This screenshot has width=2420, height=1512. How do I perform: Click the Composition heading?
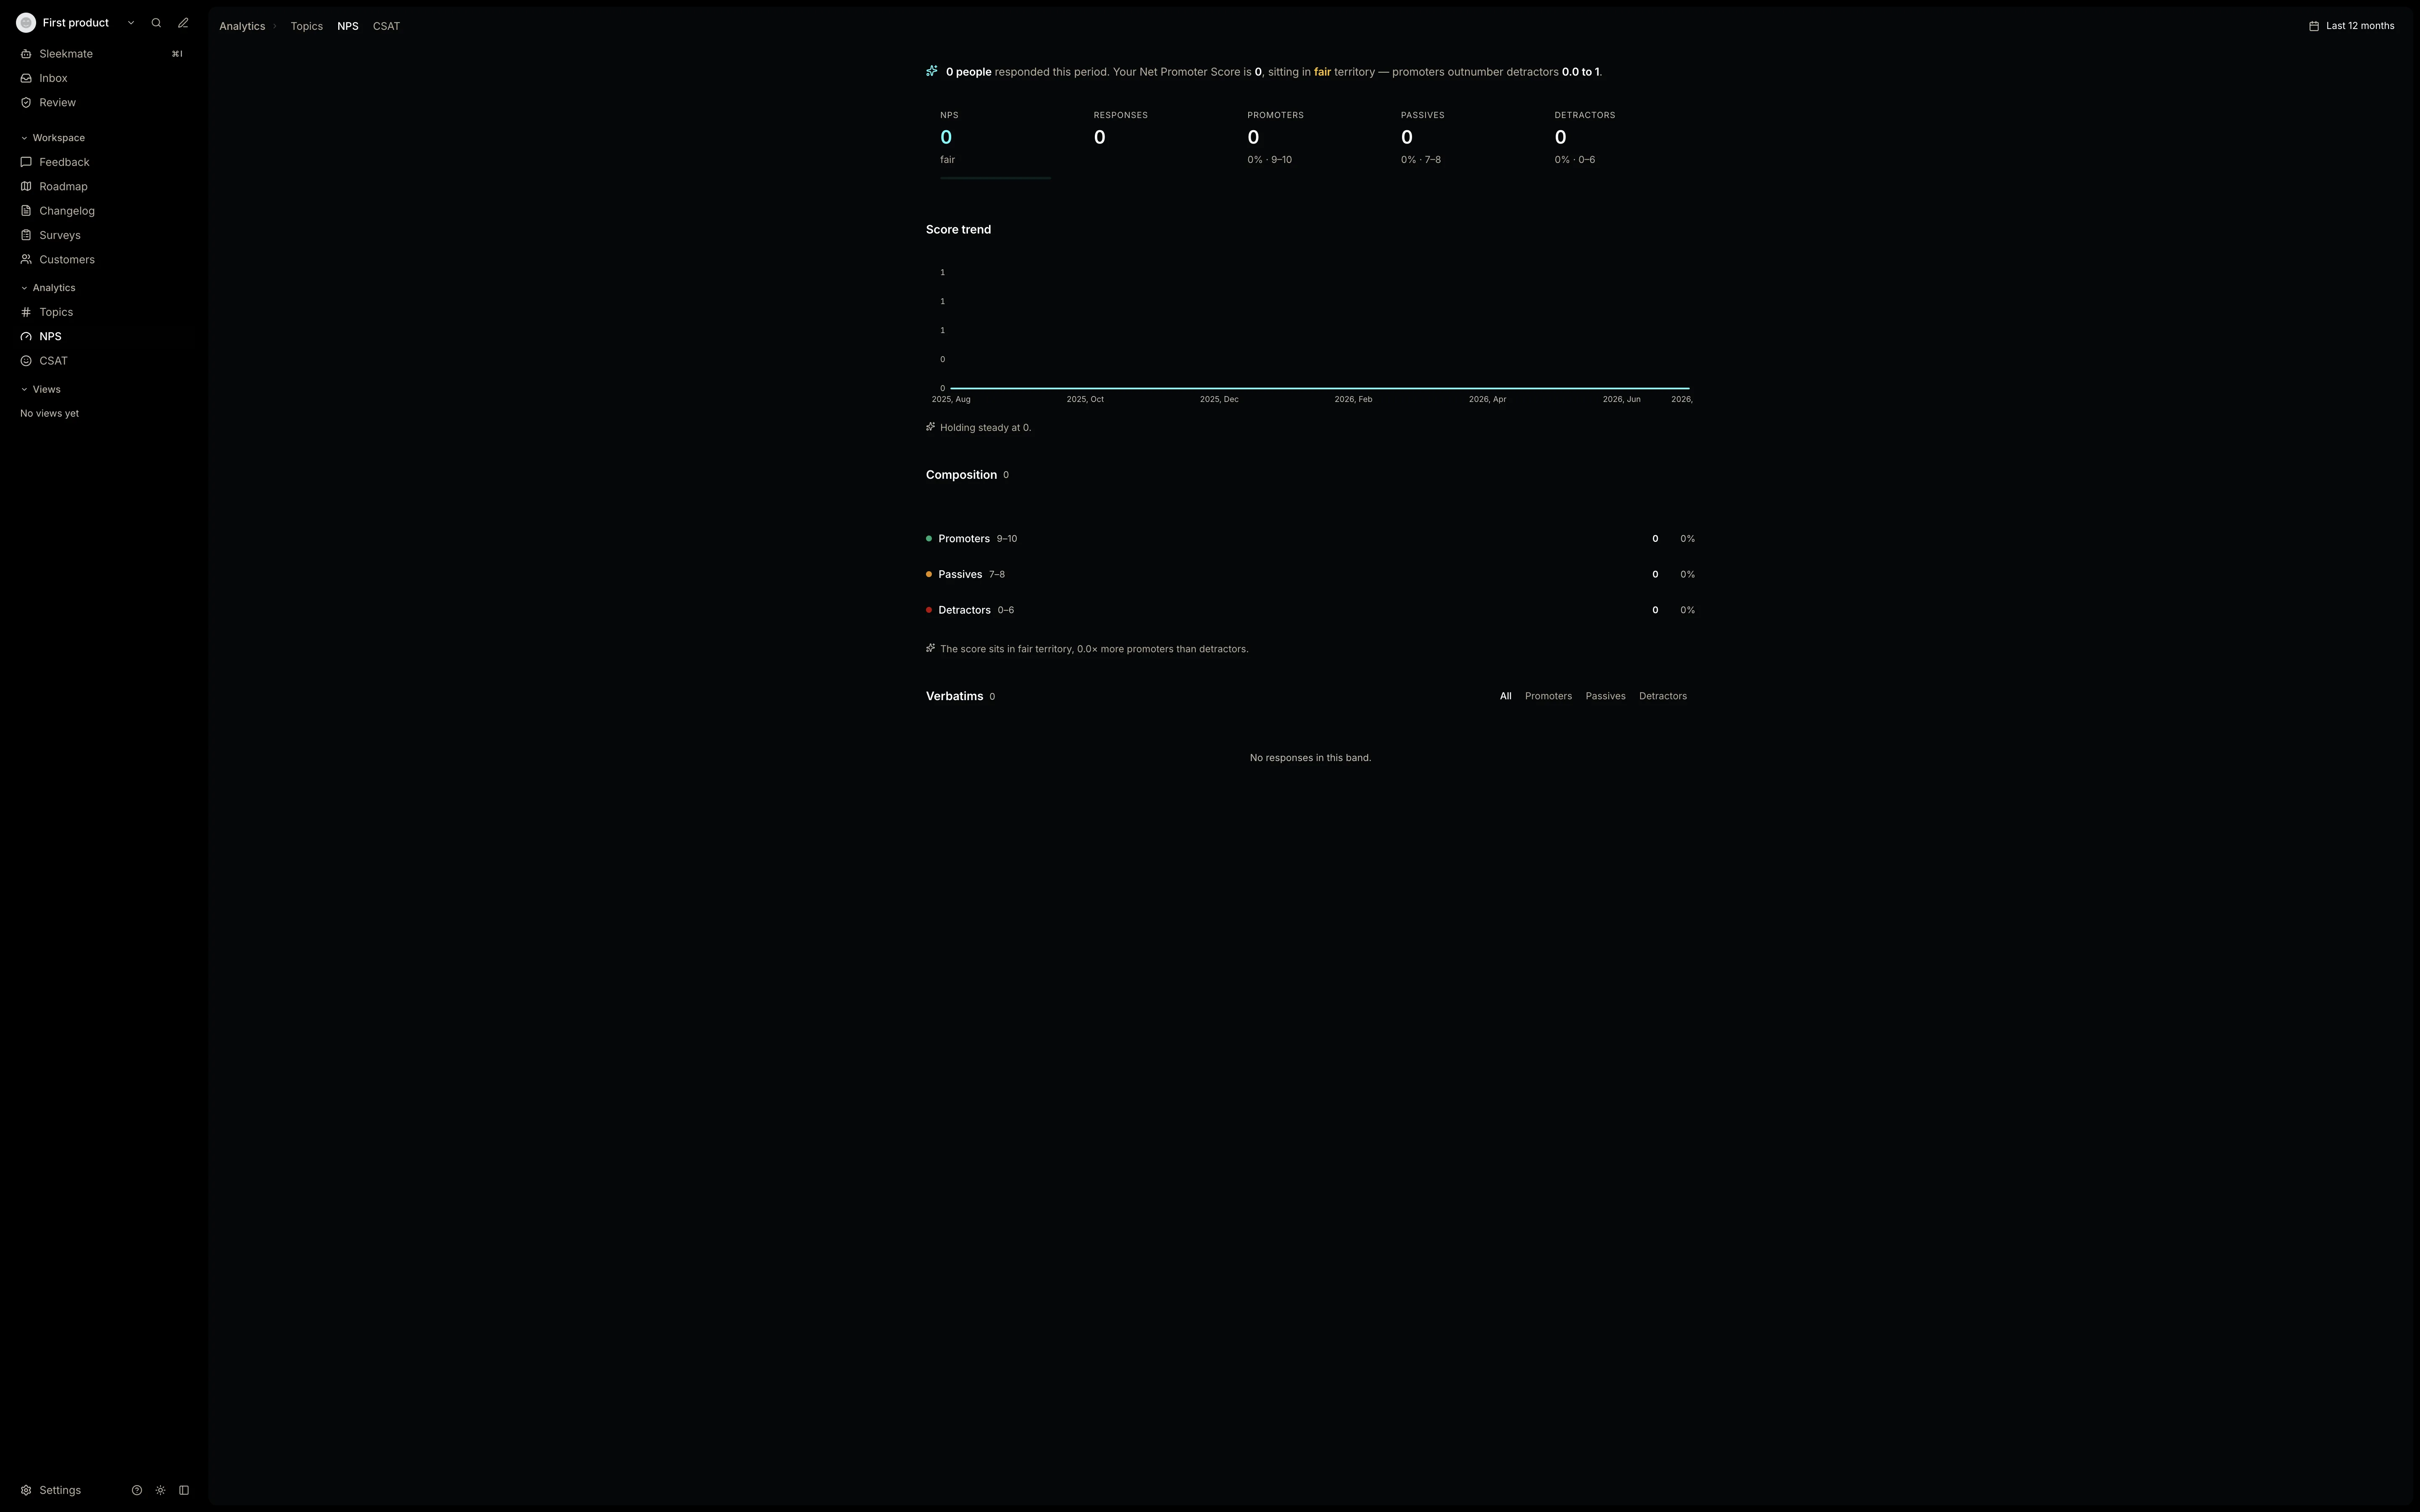click(961, 475)
